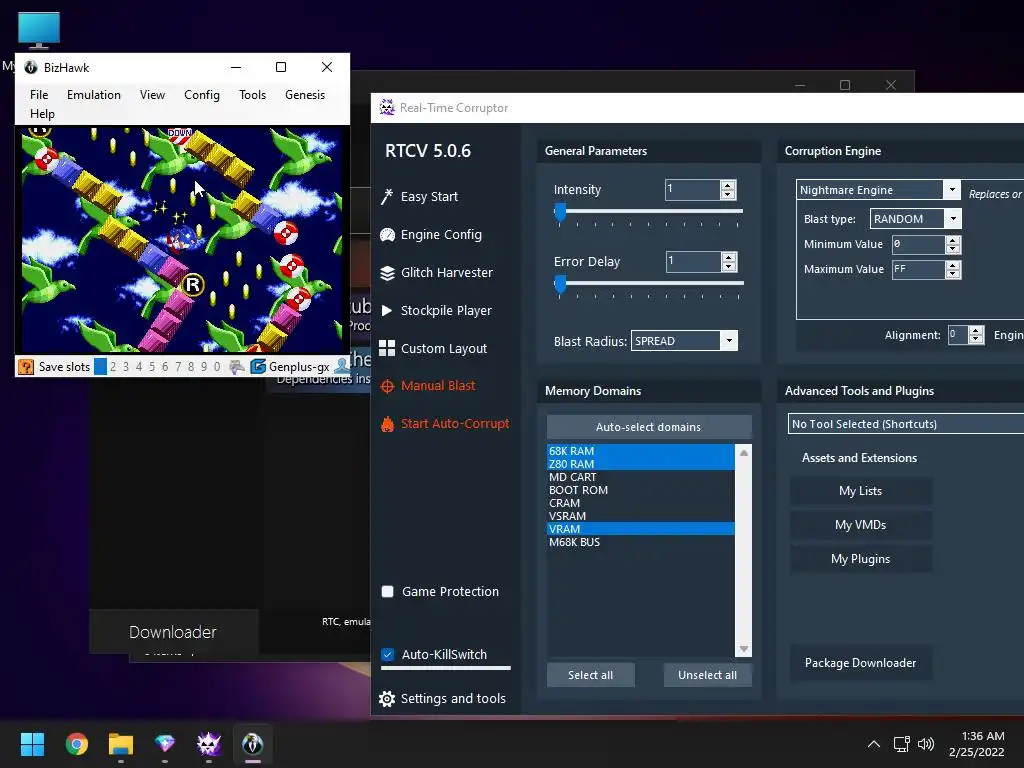
Task: Open BizHawk Help menu
Action: click(42, 114)
